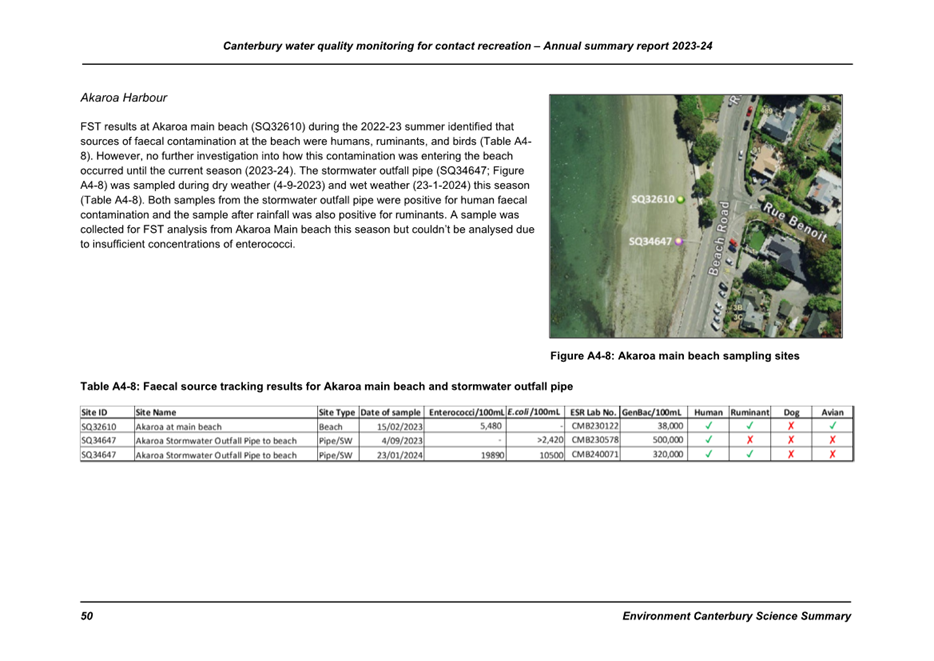
Task: Click the 'Human' column header
Action: 708,412
